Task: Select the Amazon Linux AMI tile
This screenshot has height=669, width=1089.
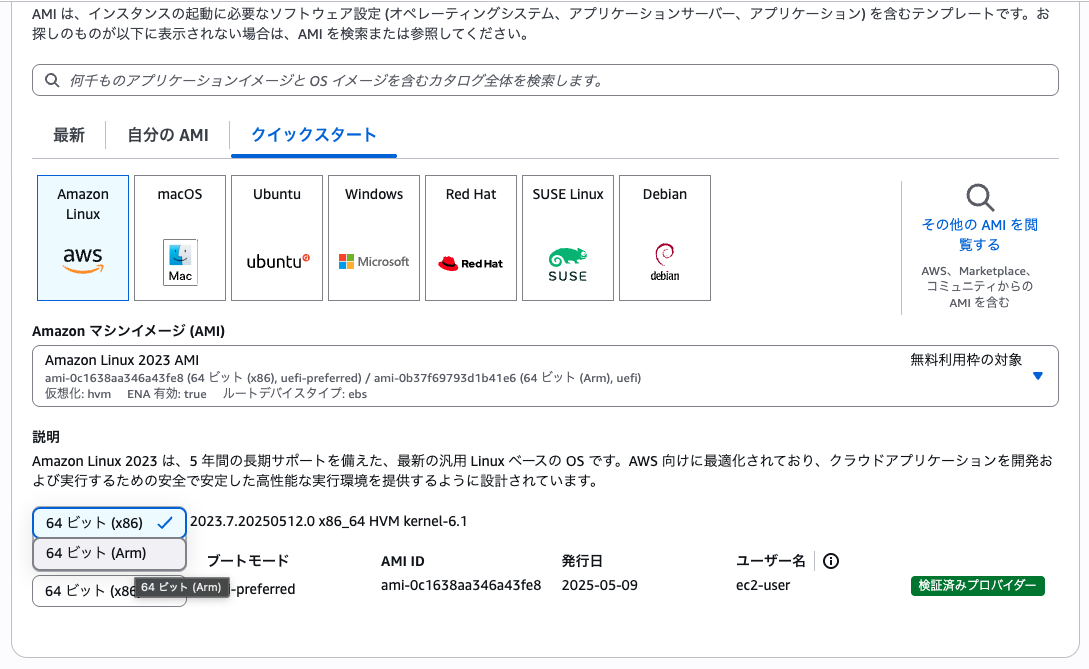Action: [x=82, y=237]
